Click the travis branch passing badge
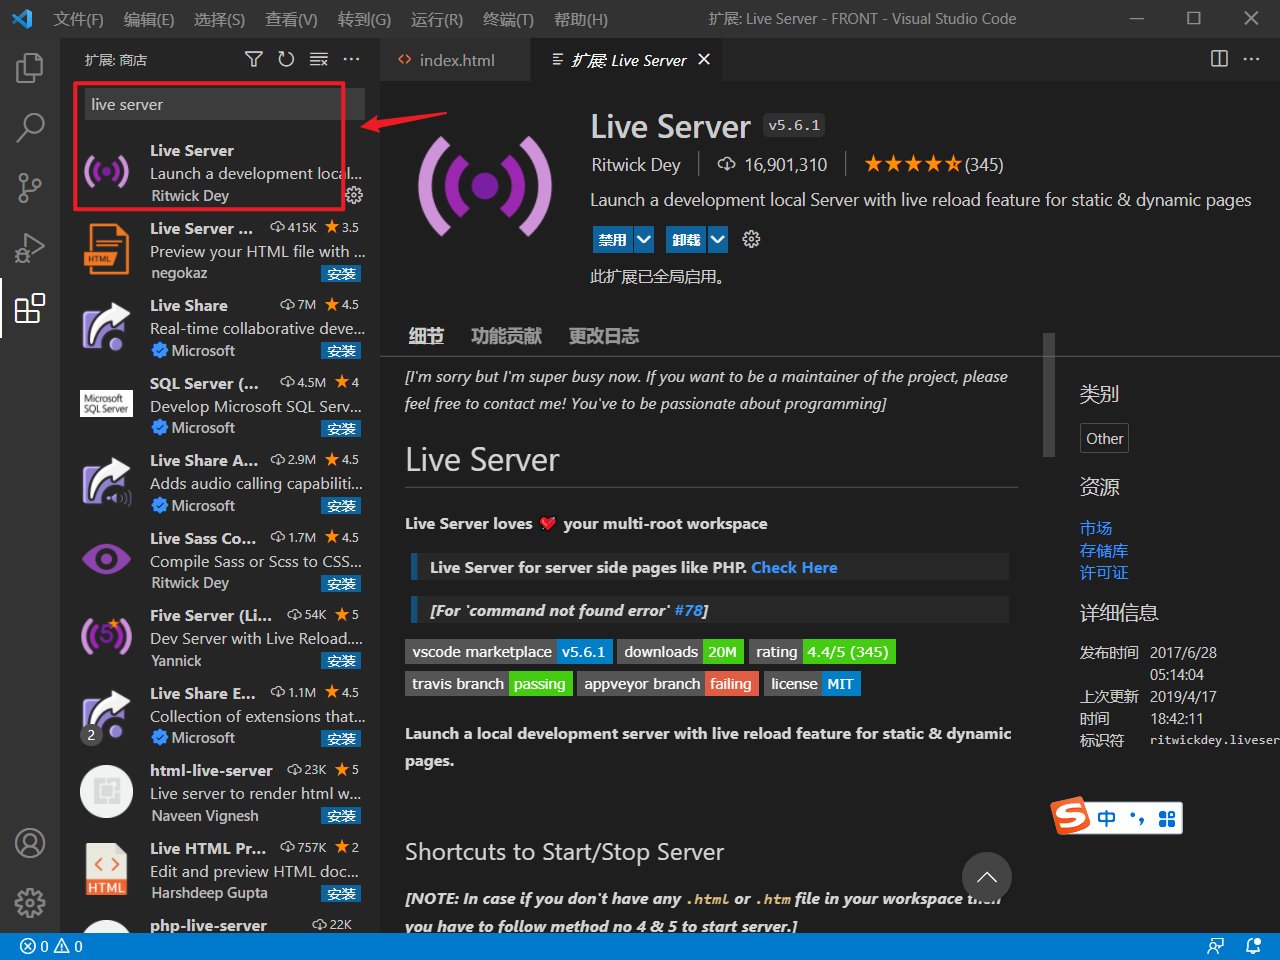The image size is (1280, 960). 490,684
